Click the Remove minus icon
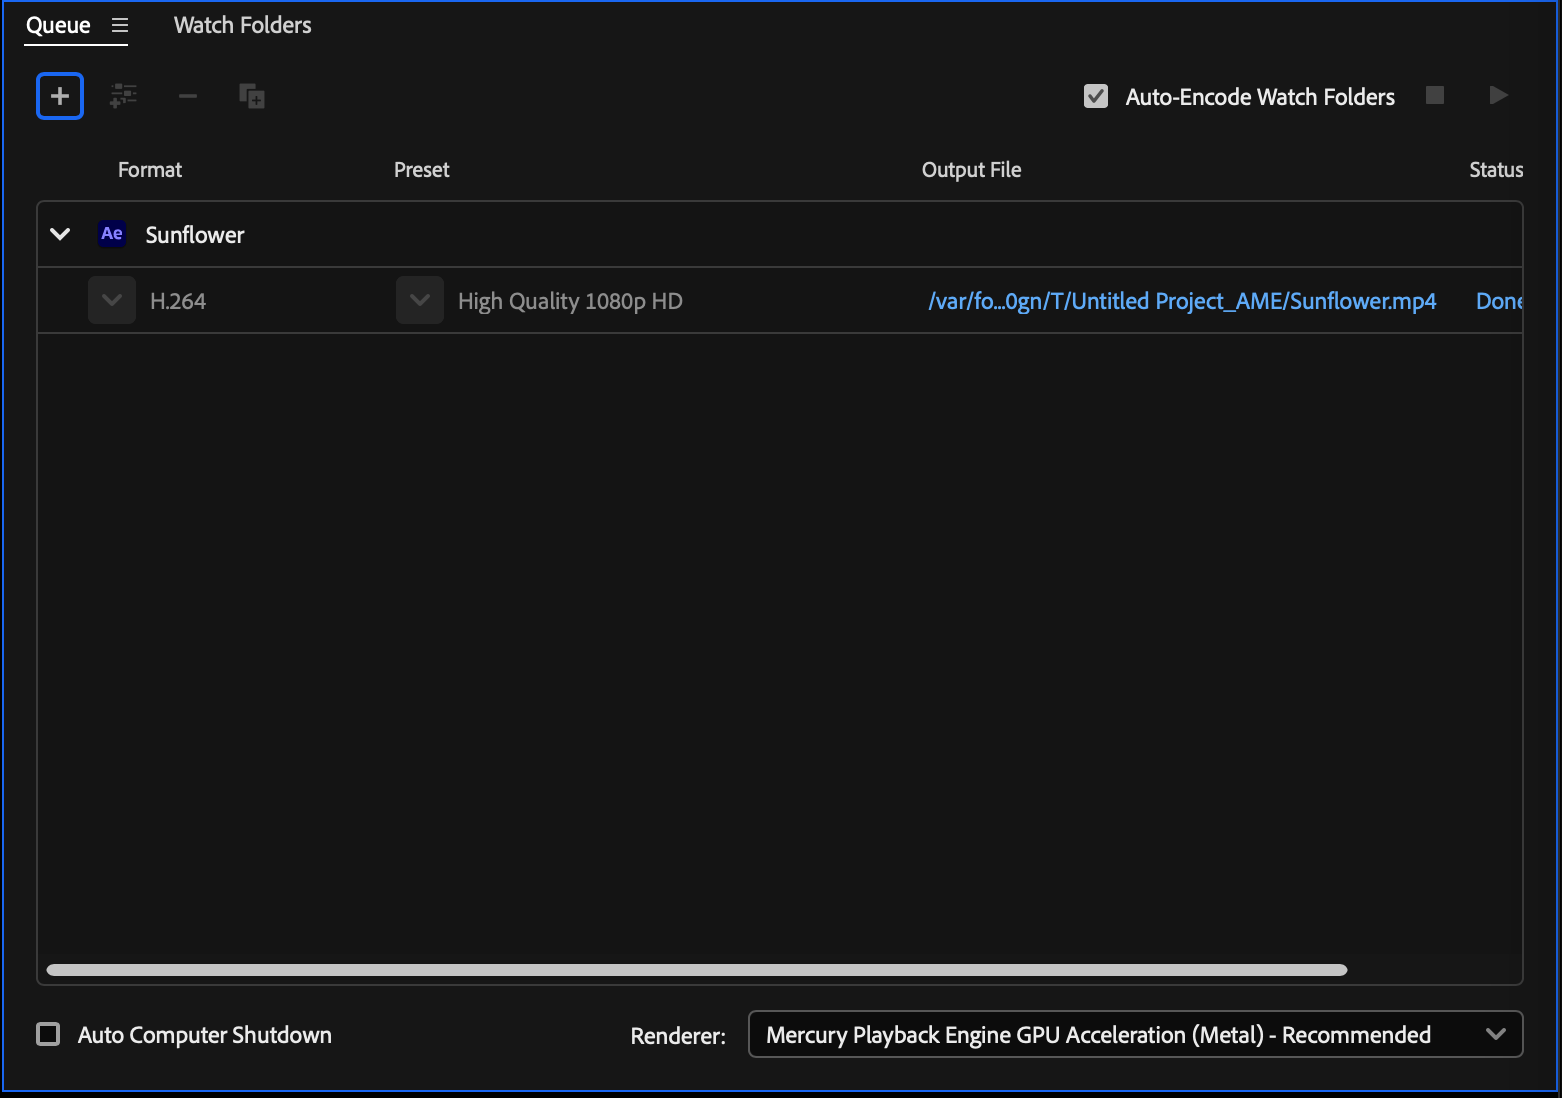Image resolution: width=1562 pixels, height=1098 pixels. coord(187,96)
